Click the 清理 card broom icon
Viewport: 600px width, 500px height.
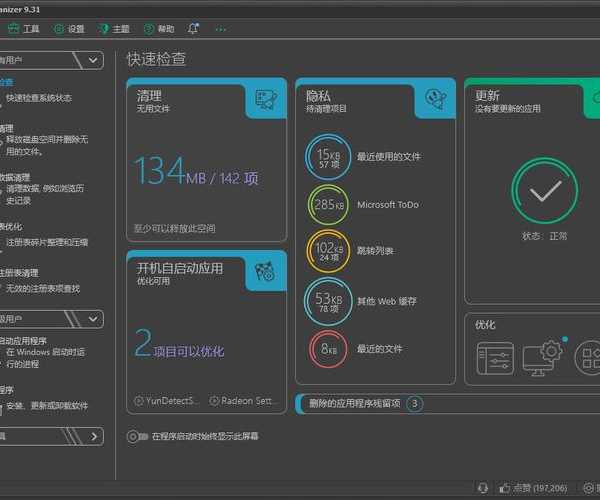266,100
